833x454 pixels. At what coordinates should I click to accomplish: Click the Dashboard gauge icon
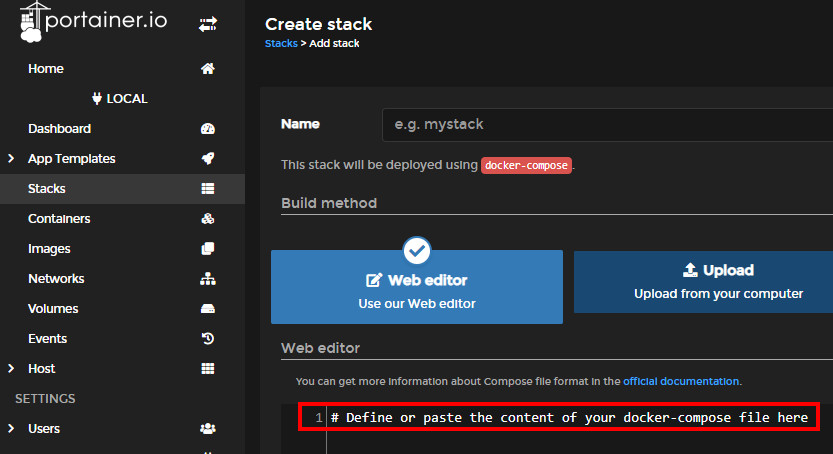click(x=208, y=129)
